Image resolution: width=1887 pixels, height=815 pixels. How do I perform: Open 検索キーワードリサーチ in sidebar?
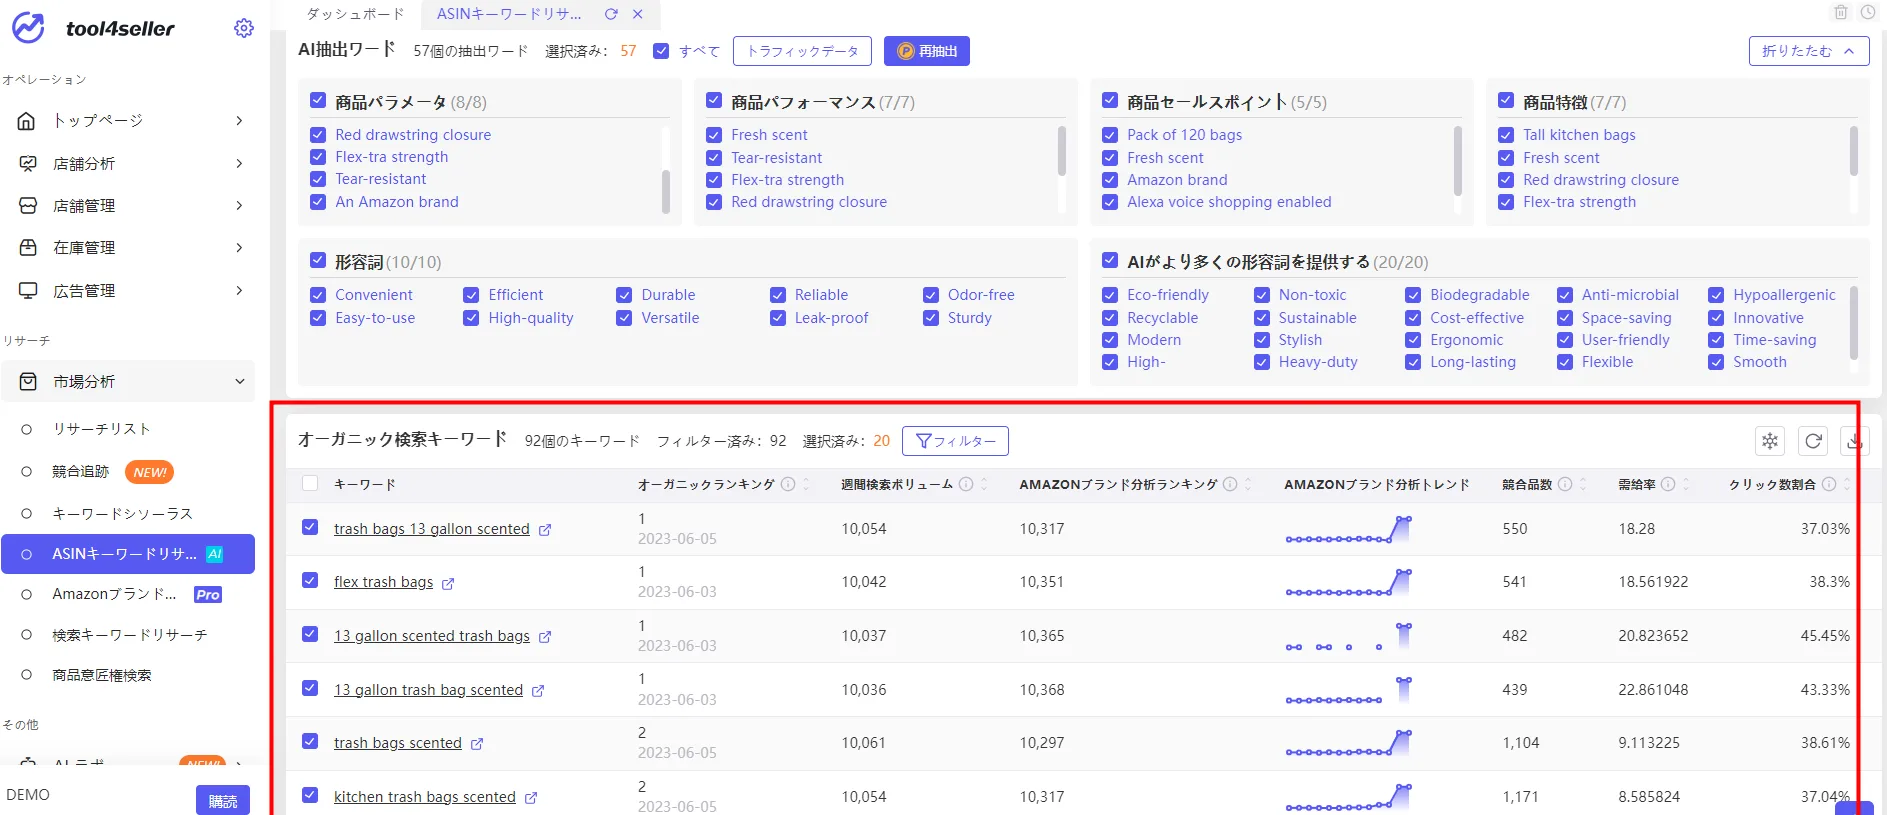(129, 635)
